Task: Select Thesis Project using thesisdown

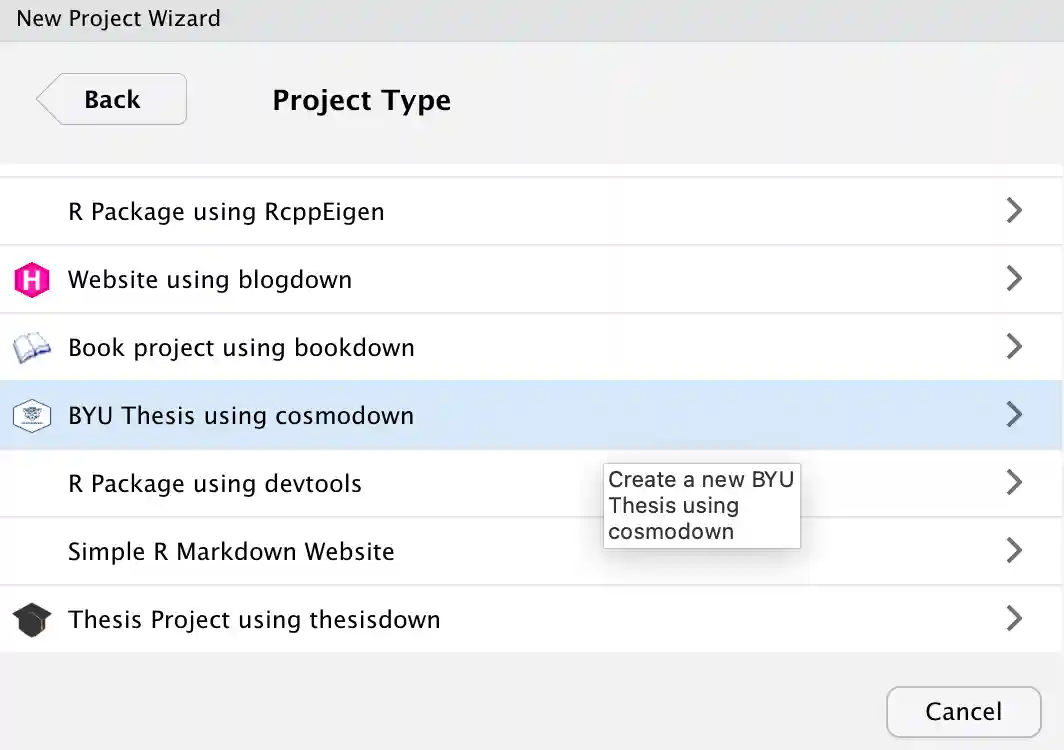Action: coord(254,620)
